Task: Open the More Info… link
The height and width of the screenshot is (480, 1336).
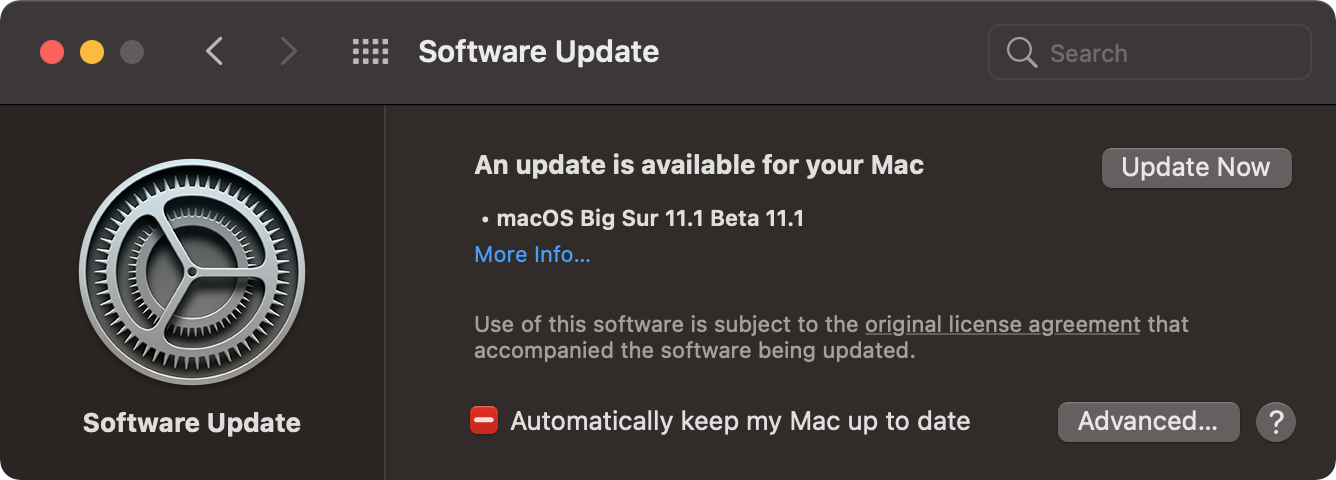Action: pyautogui.click(x=532, y=255)
